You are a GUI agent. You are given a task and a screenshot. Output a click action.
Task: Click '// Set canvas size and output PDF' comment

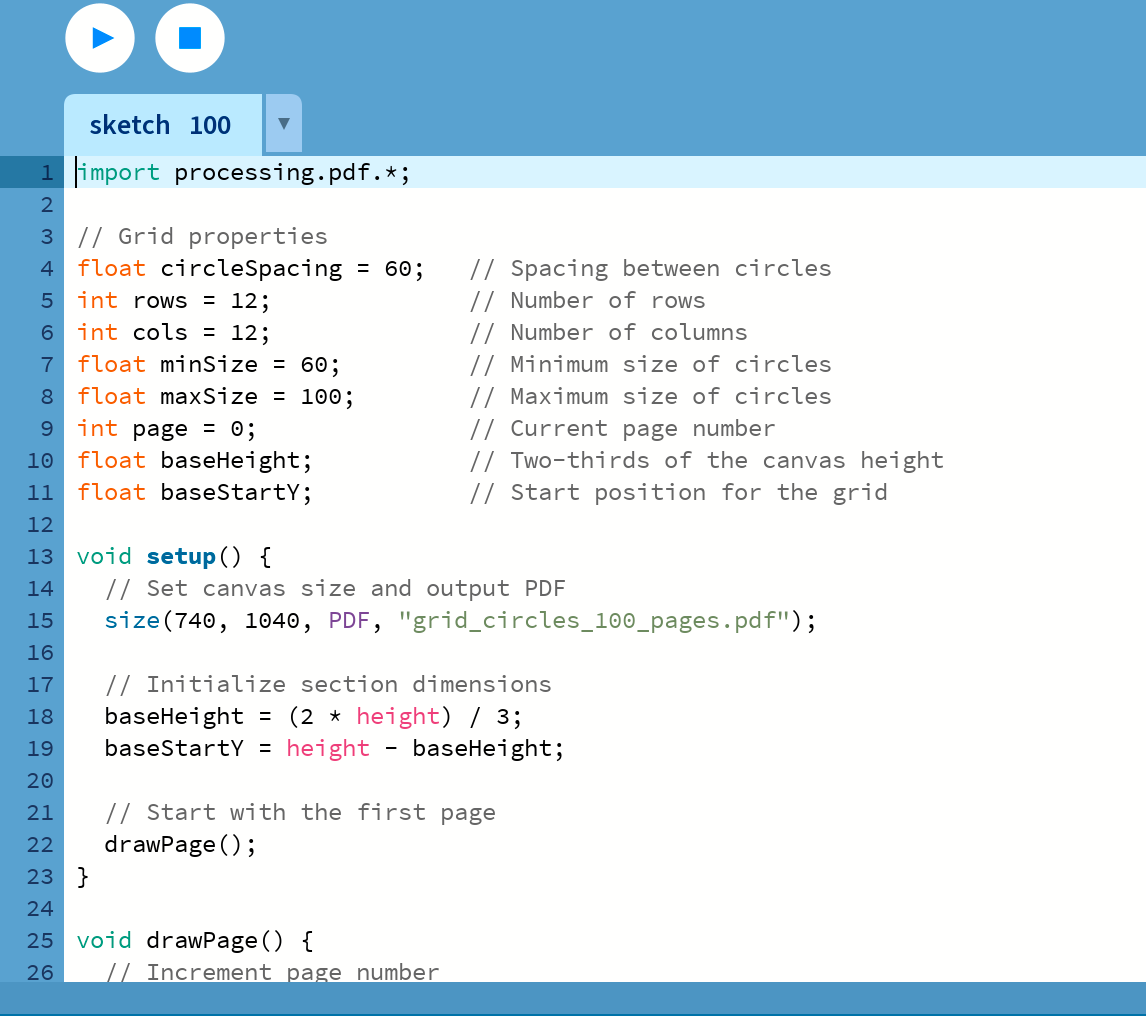point(335,589)
